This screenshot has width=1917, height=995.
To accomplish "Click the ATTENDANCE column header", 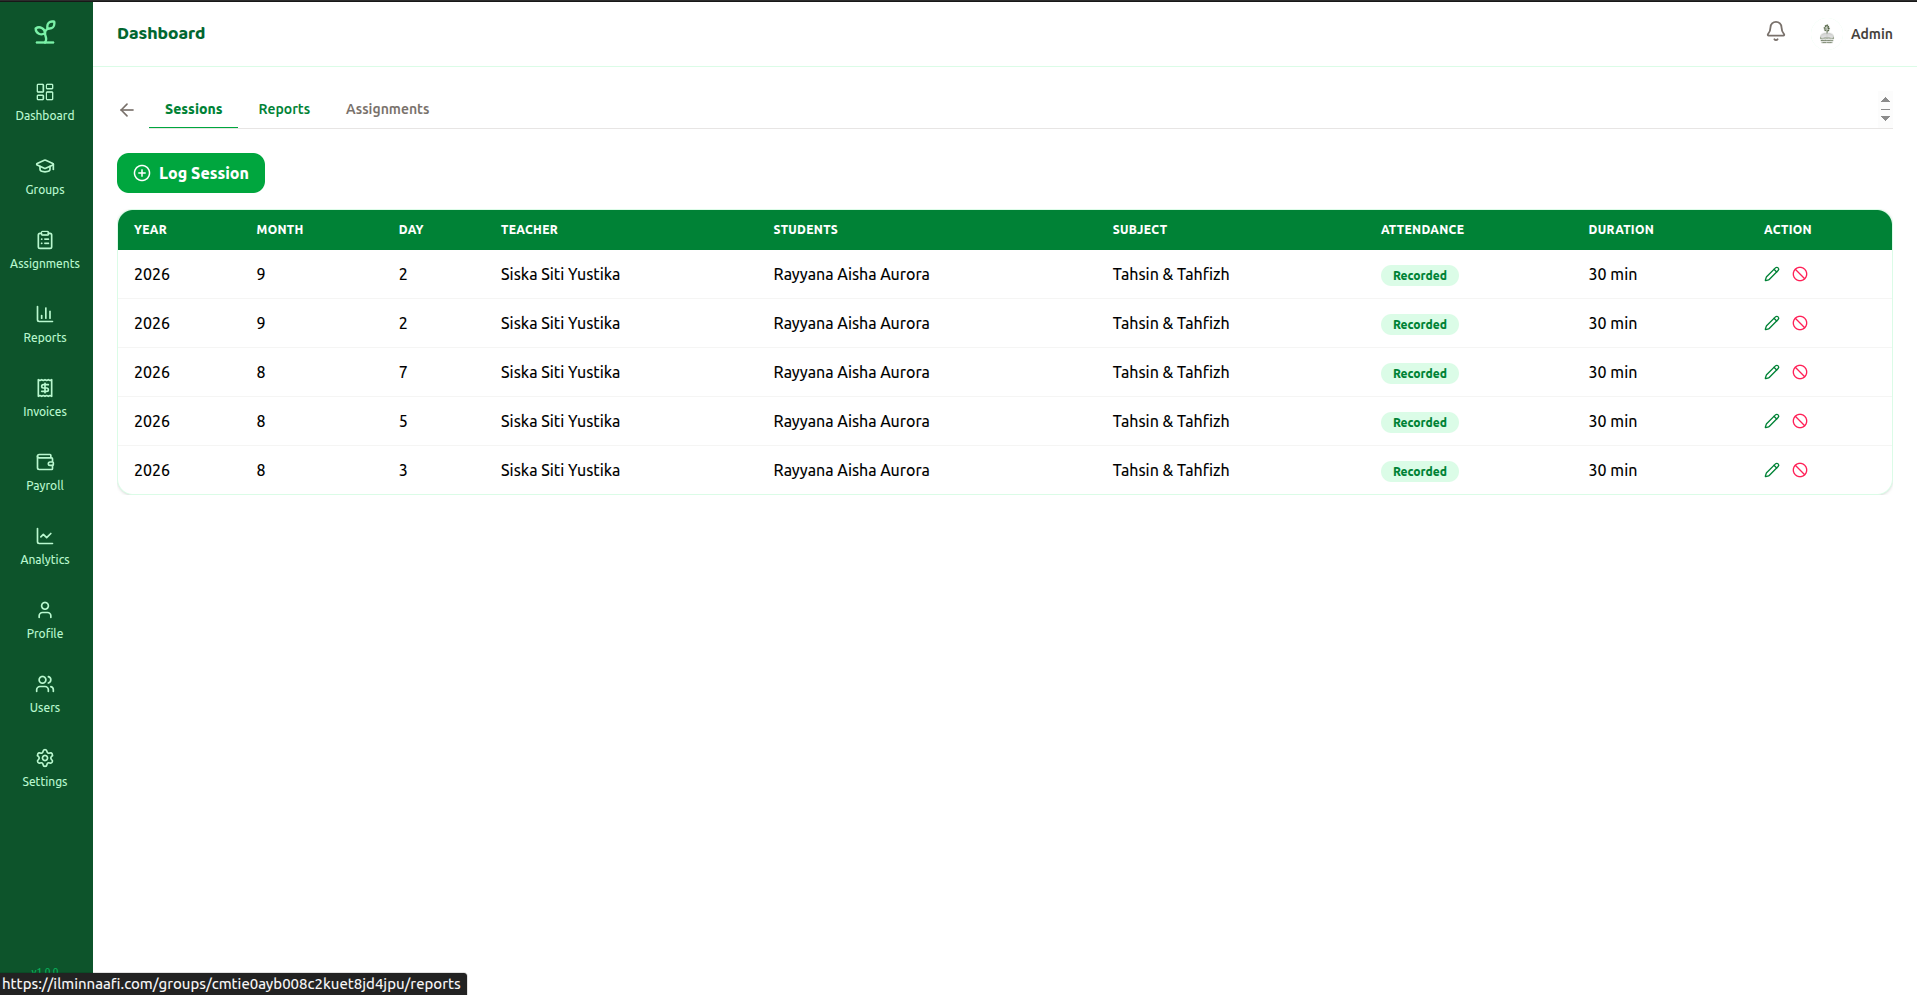I will tap(1423, 230).
